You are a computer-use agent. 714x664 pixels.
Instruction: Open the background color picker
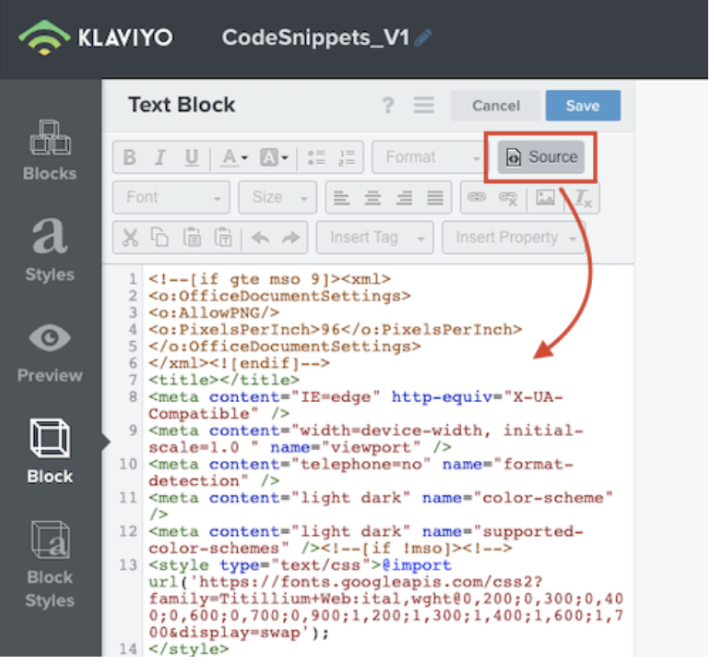(274, 158)
